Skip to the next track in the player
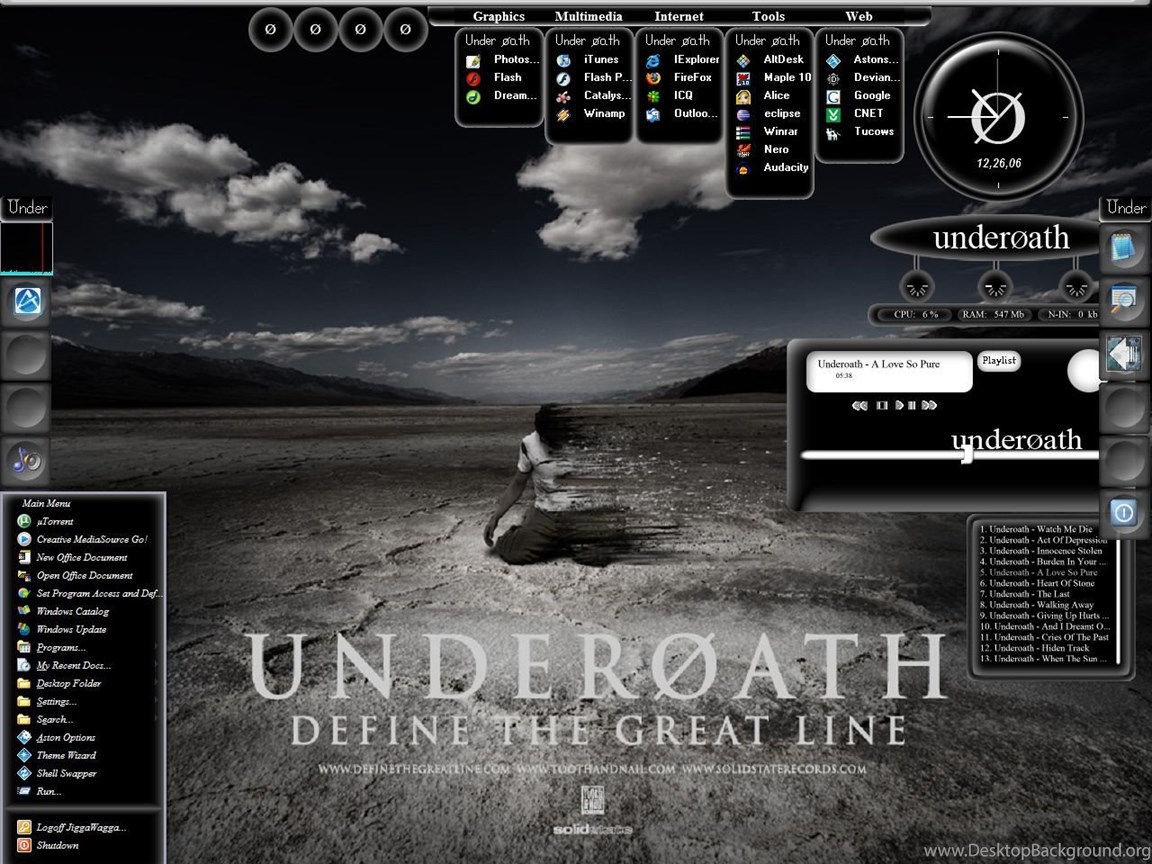This screenshot has height=864, width=1152. (929, 406)
